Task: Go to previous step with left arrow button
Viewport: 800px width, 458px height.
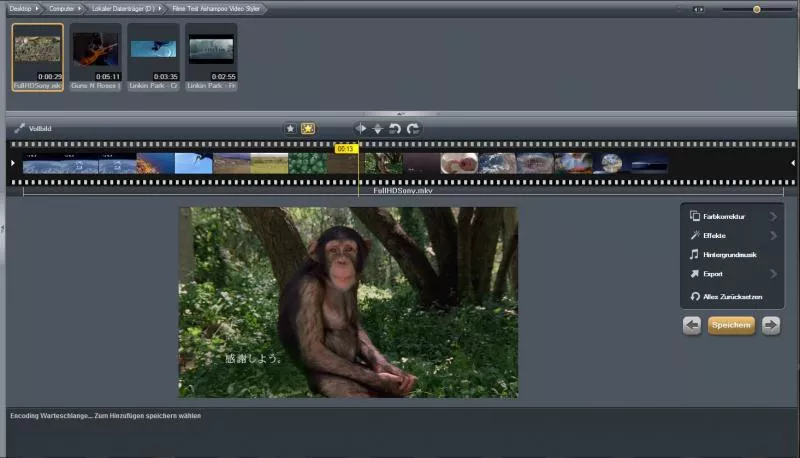Action: [692, 325]
